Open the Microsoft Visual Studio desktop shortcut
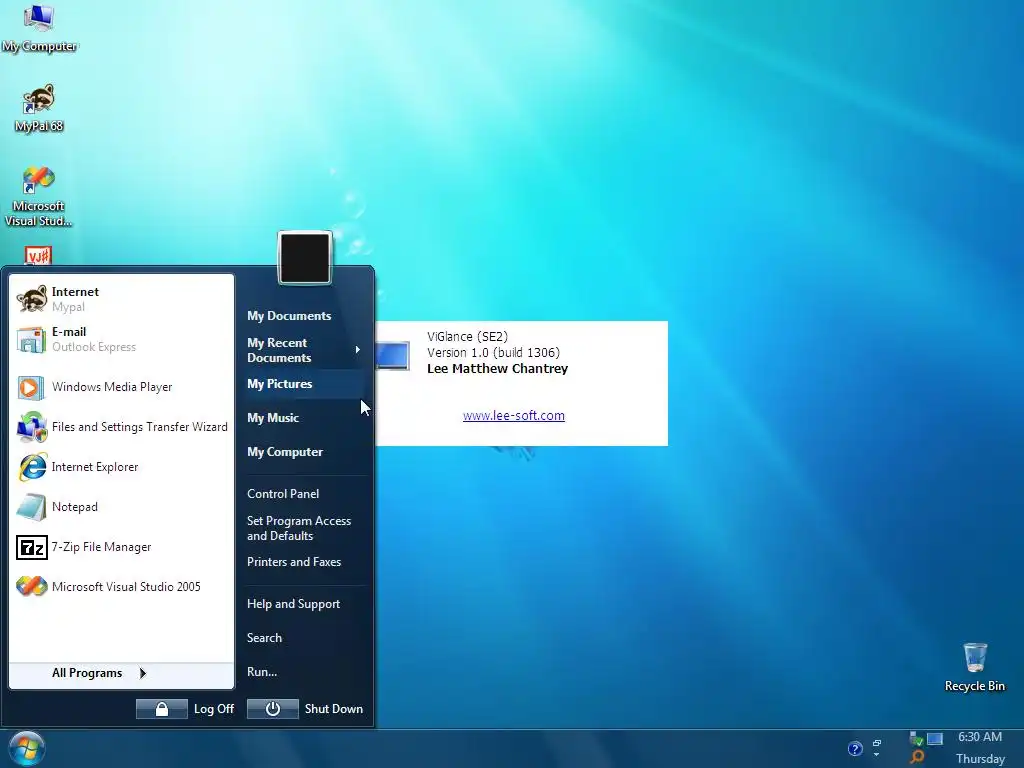 point(39,196)
